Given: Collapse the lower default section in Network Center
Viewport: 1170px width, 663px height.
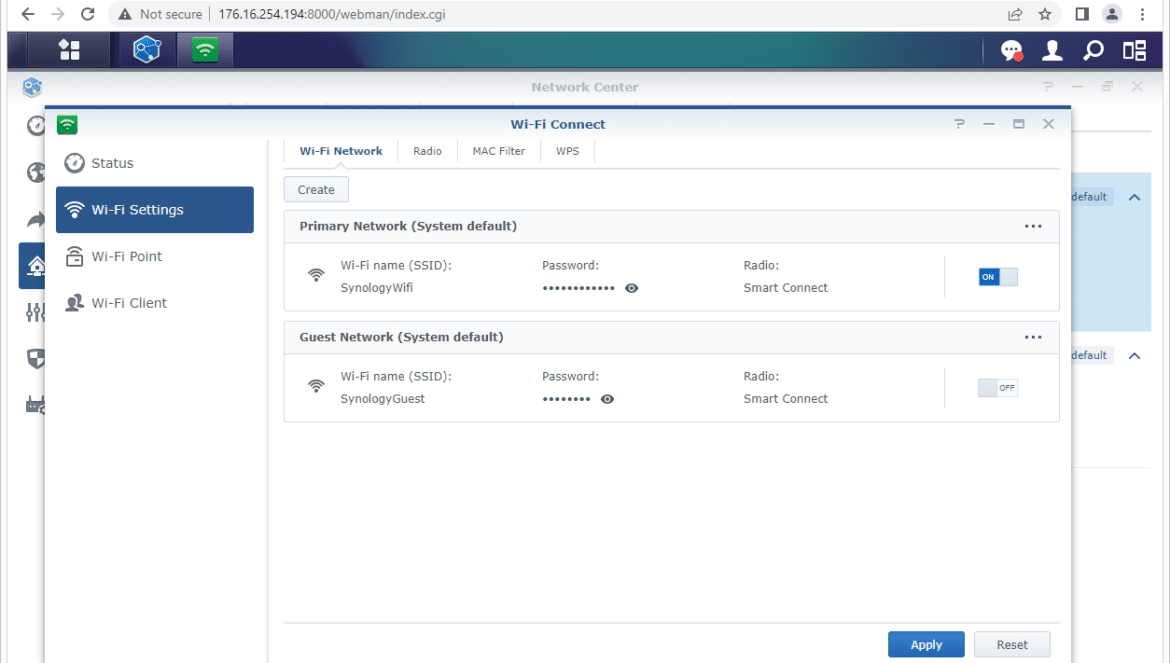Looking at the screenshot, I should pos(1134,356).
